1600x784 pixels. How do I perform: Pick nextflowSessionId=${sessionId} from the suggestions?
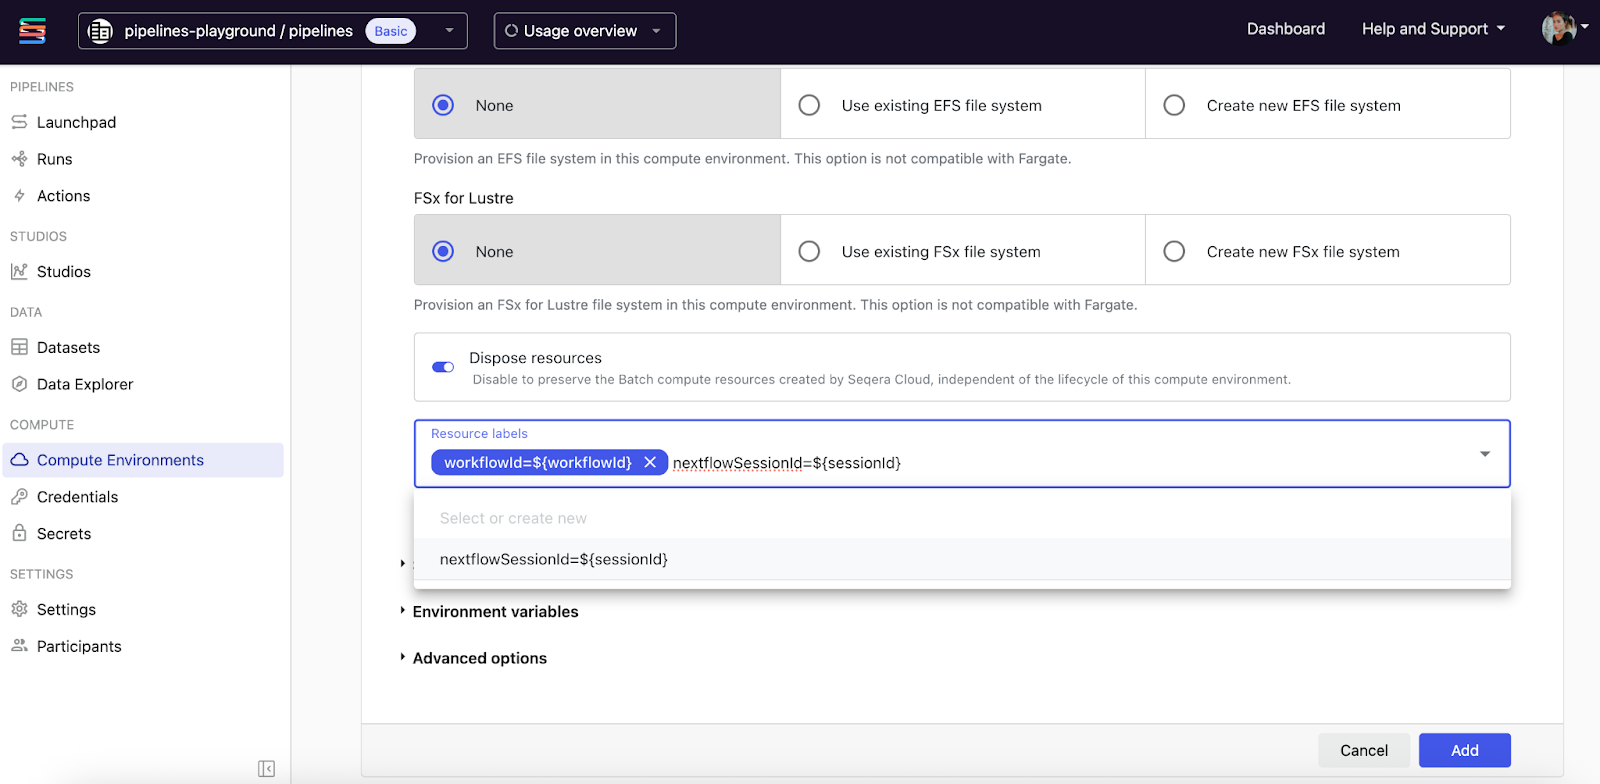click(x=554, y=559)
